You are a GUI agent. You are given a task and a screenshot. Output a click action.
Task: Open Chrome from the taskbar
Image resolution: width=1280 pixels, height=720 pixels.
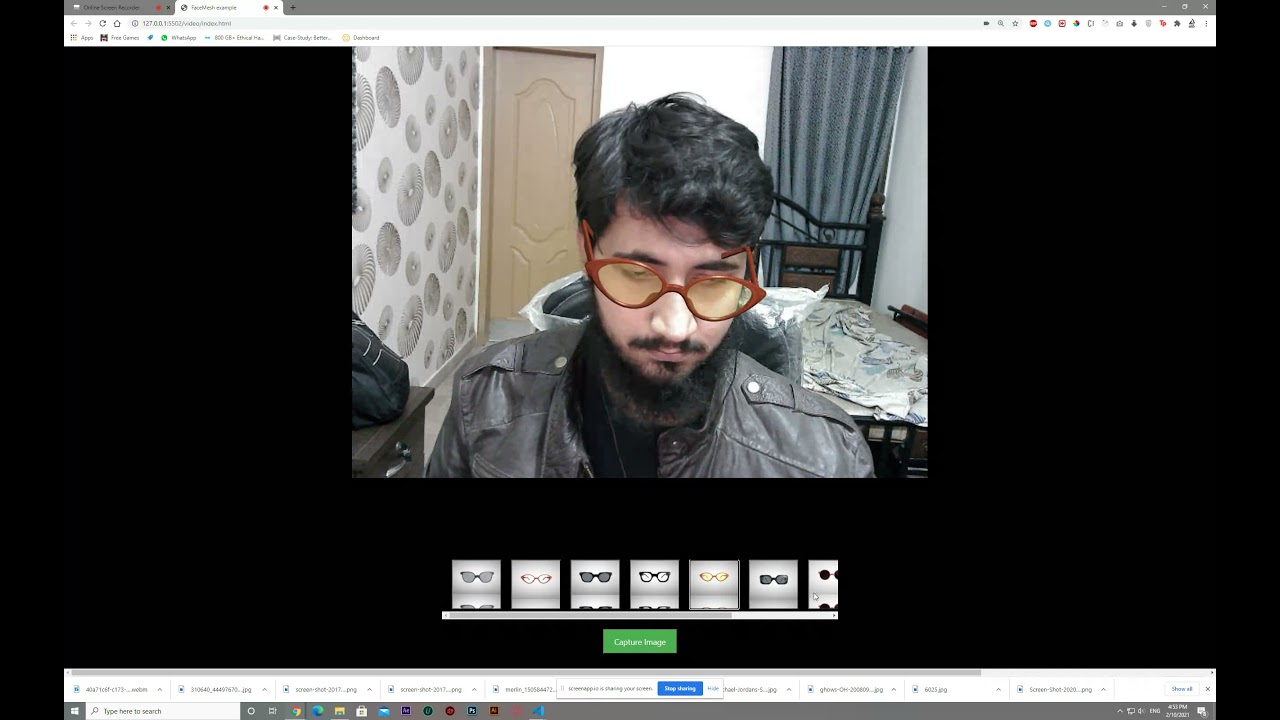pos(295,711)
